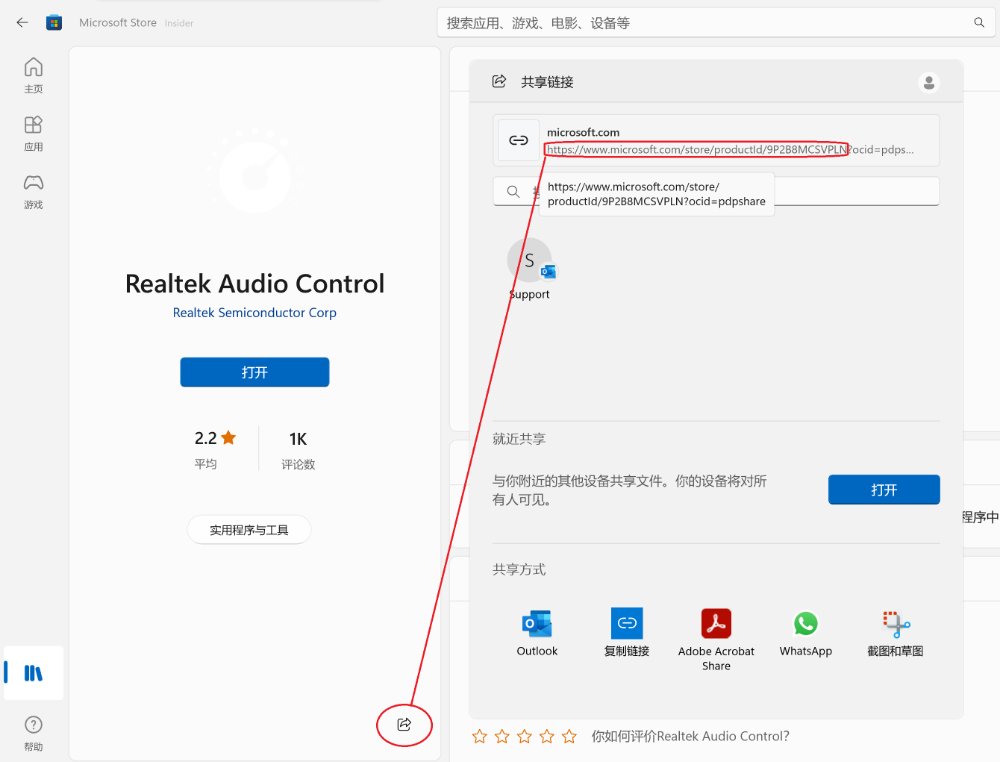
Task: Open the Home (主页) sidebar section
Action: (x=33, y=75)
